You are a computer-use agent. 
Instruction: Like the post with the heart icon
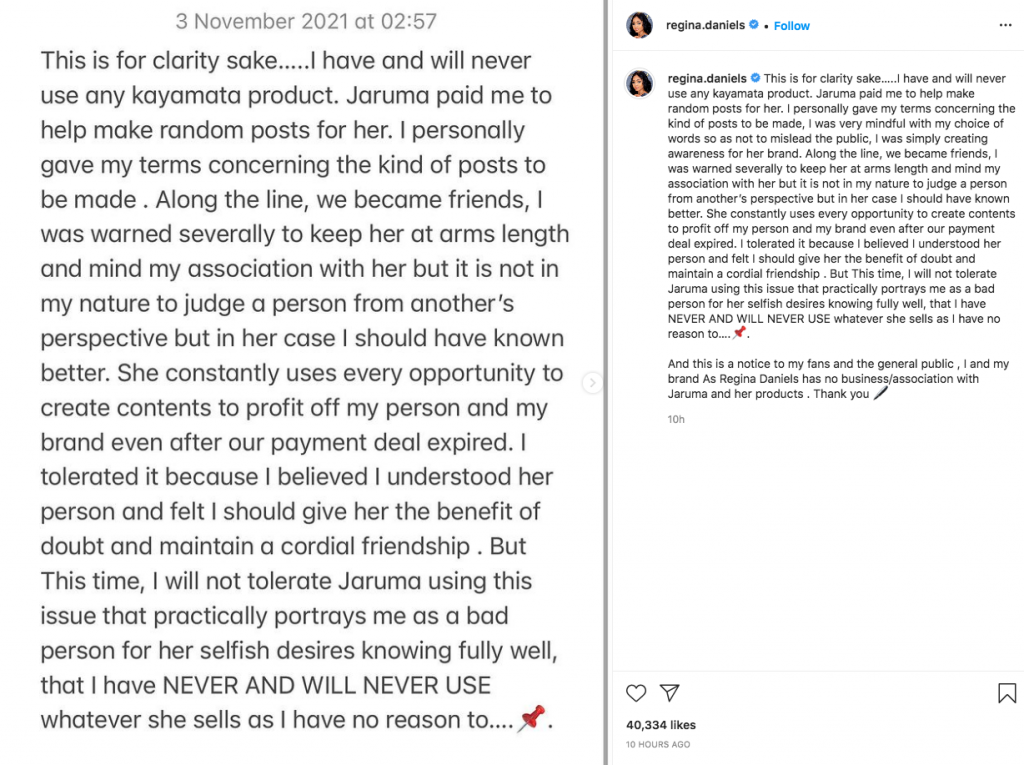[x=635, y=692]
